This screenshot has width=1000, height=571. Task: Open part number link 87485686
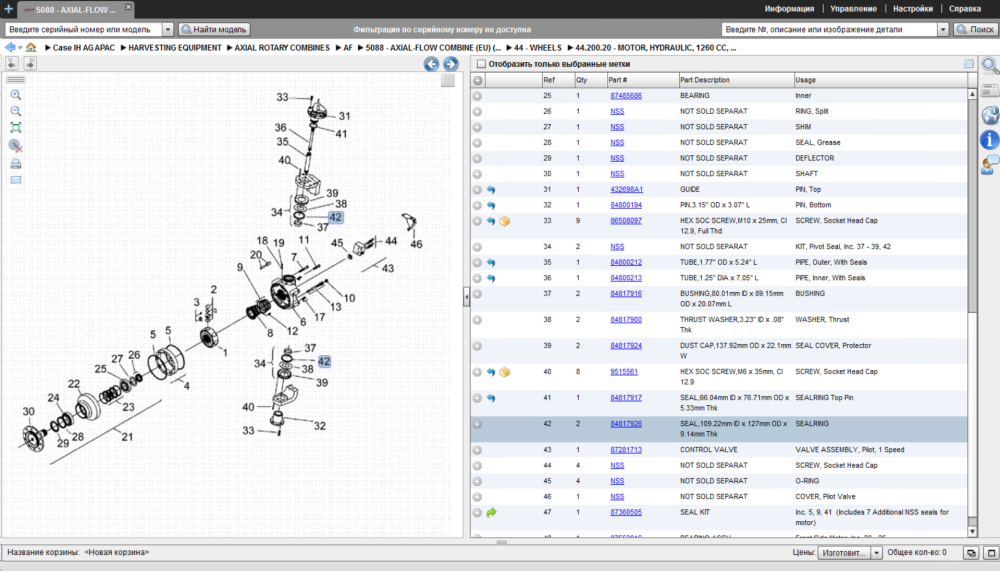pos(626,96)
